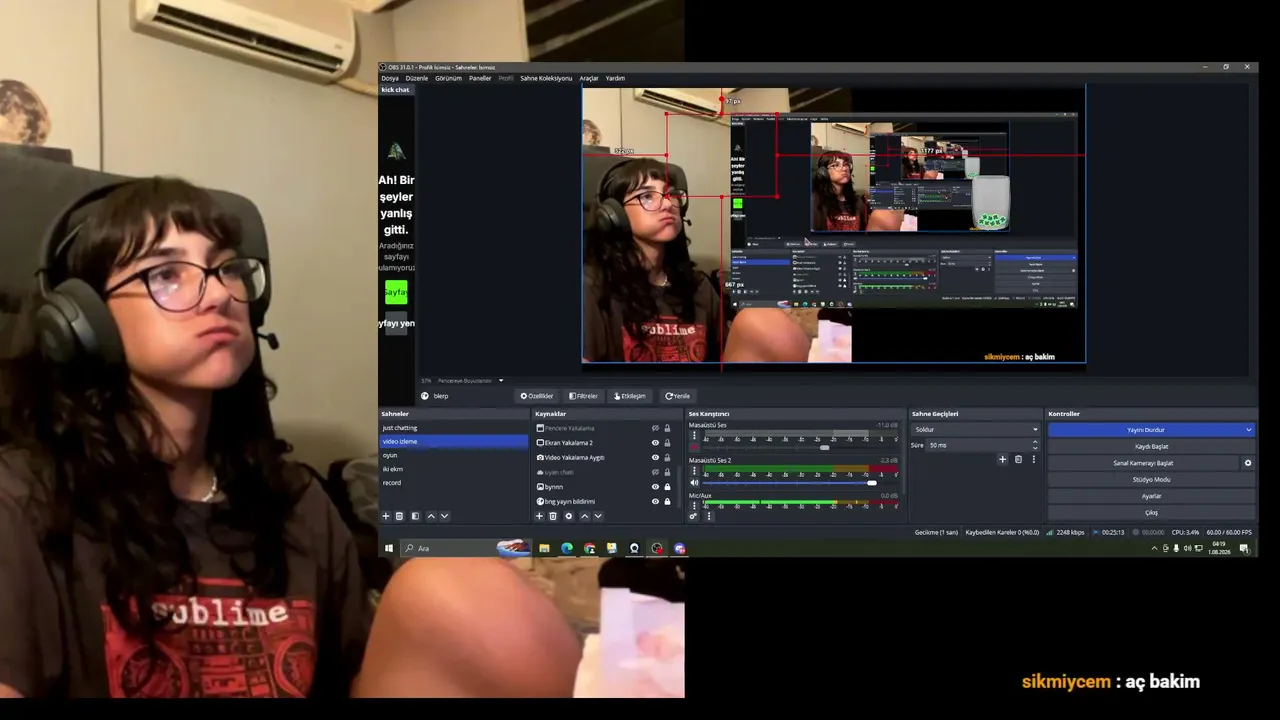Screen dimensions: 1280x720
Task: Open the Araçlar menu
Action: [589, 78]
